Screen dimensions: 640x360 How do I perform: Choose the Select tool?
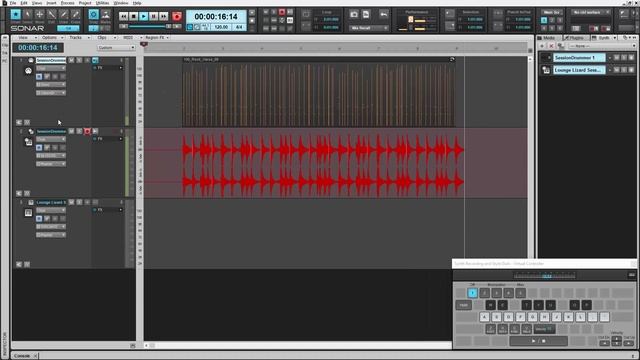[27, 15]
